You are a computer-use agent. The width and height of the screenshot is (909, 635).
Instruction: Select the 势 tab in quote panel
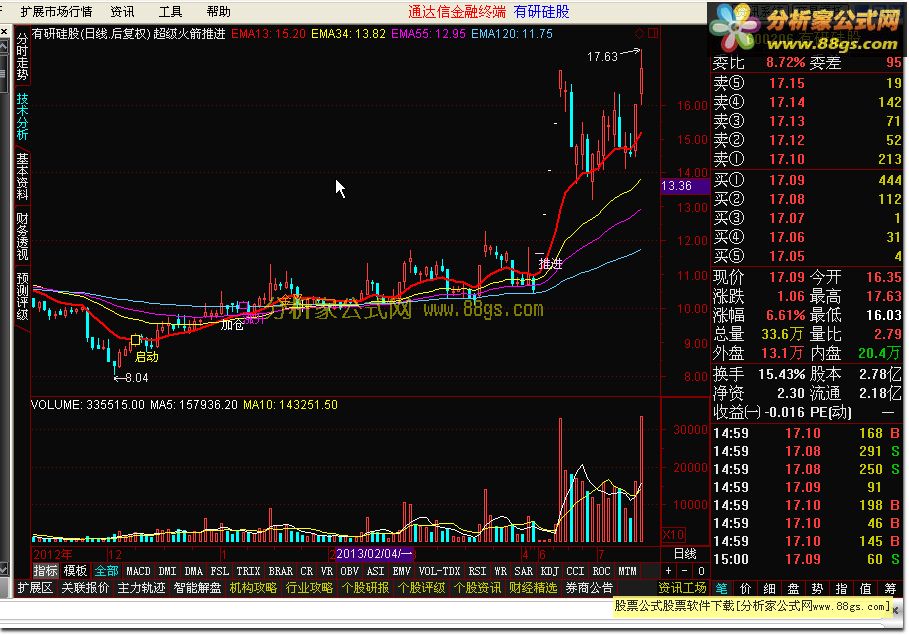tap(817, 588)
